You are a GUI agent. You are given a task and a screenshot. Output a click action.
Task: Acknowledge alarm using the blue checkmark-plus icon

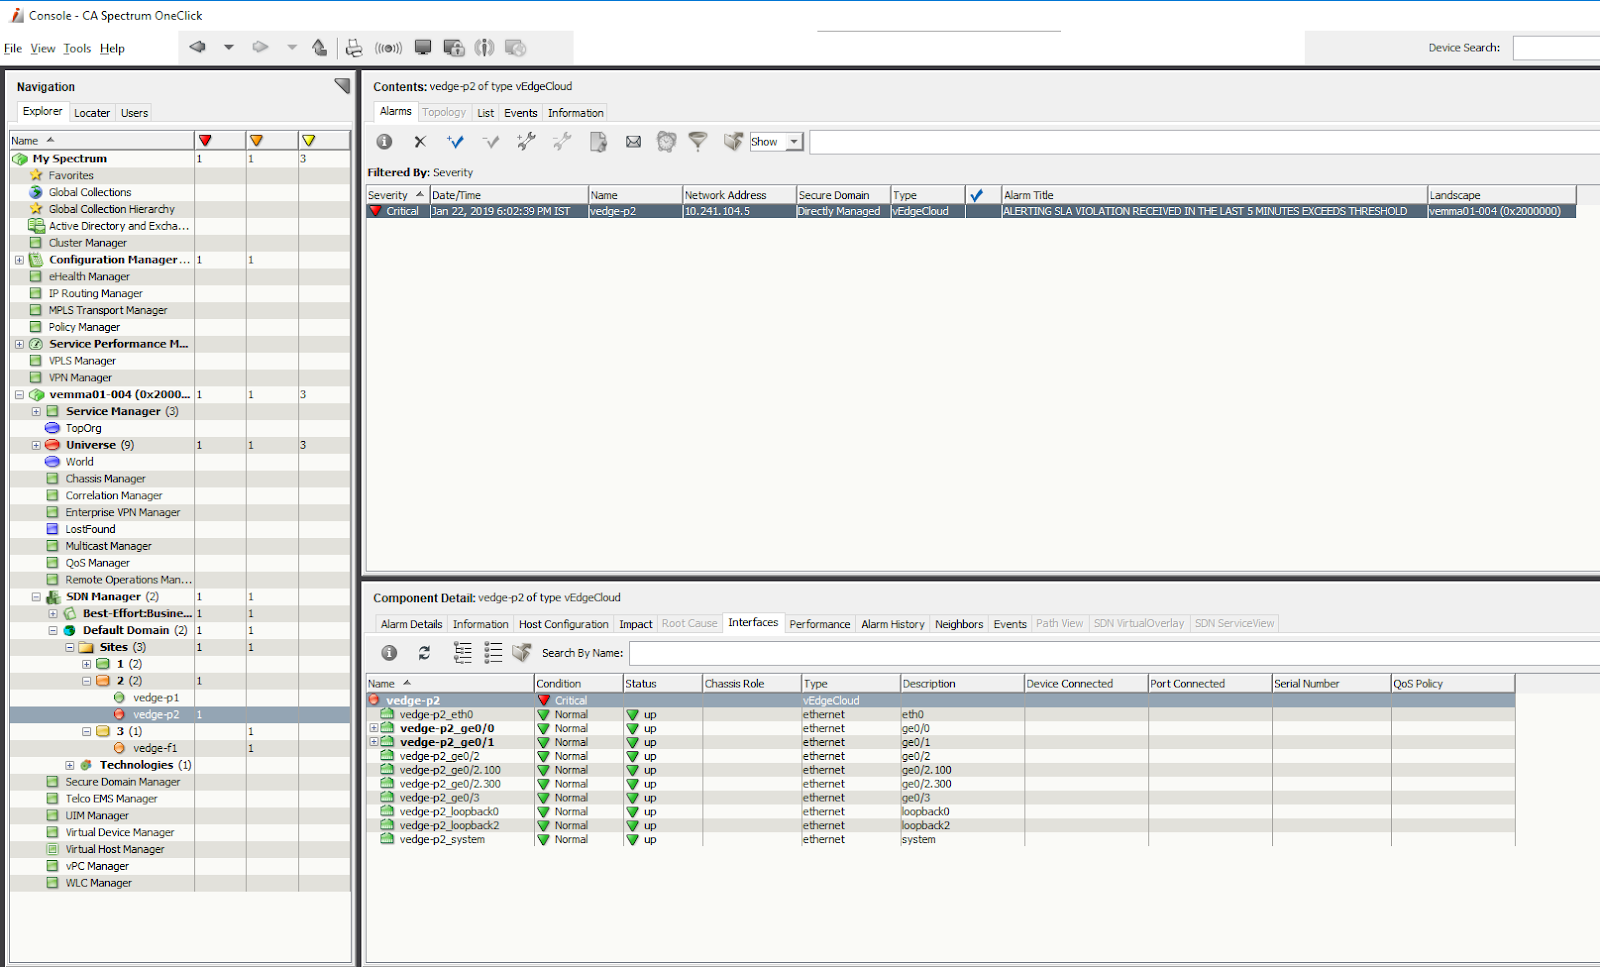pyautogui.click(x=455, y=142)
